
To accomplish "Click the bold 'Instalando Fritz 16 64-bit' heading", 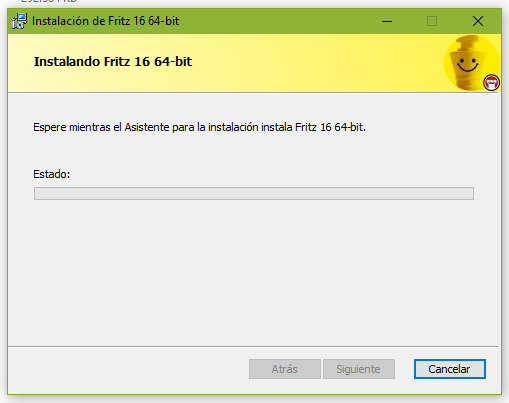I will click(x=113, y=62).
